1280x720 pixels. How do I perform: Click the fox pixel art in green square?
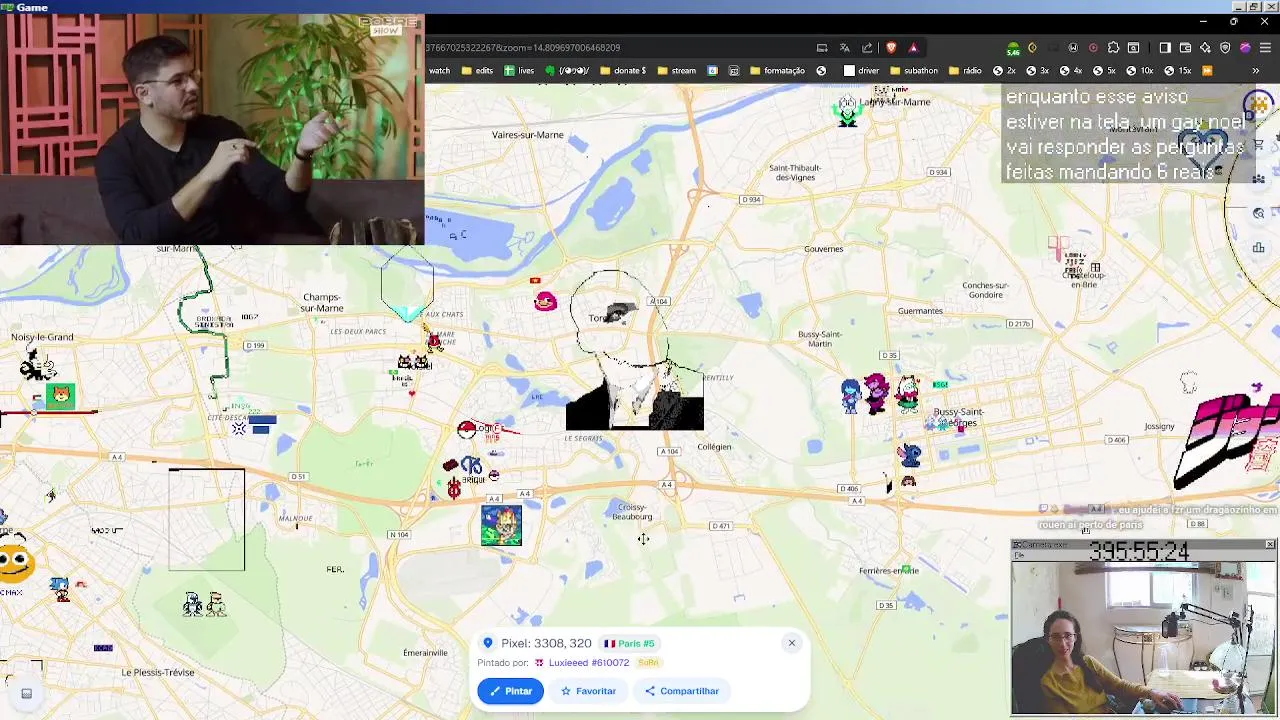[x=60, y=396]
